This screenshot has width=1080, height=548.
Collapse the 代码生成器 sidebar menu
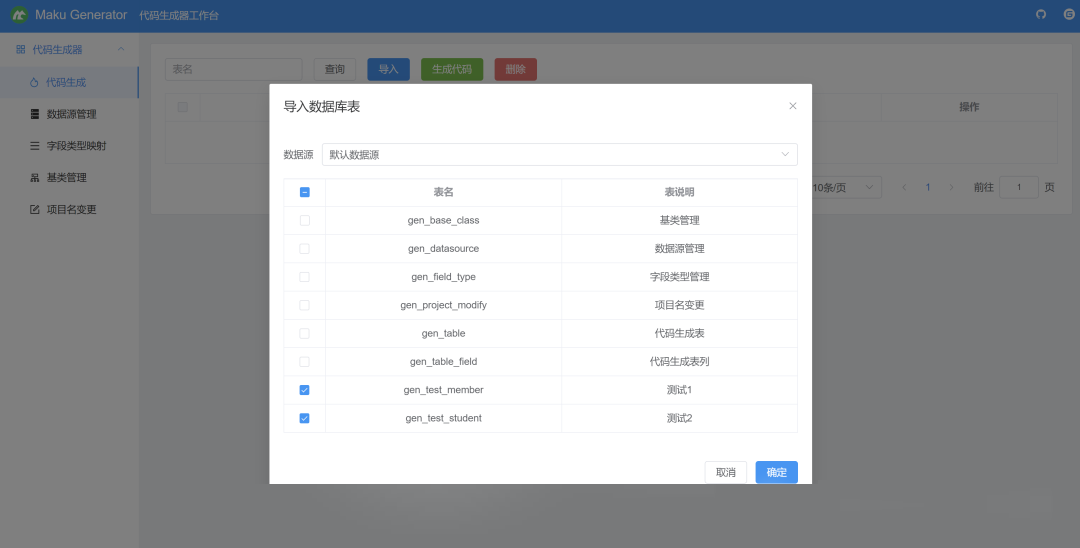121,50
